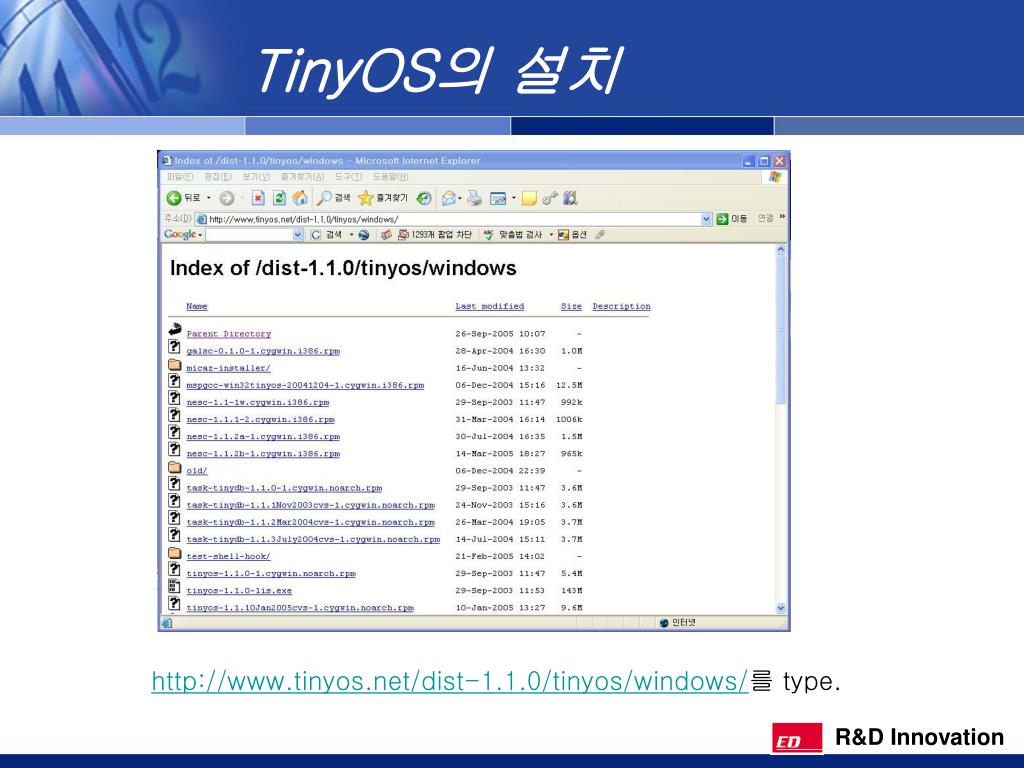Expand the toolbar overflow chevron (»)

(x=782, y=217)
